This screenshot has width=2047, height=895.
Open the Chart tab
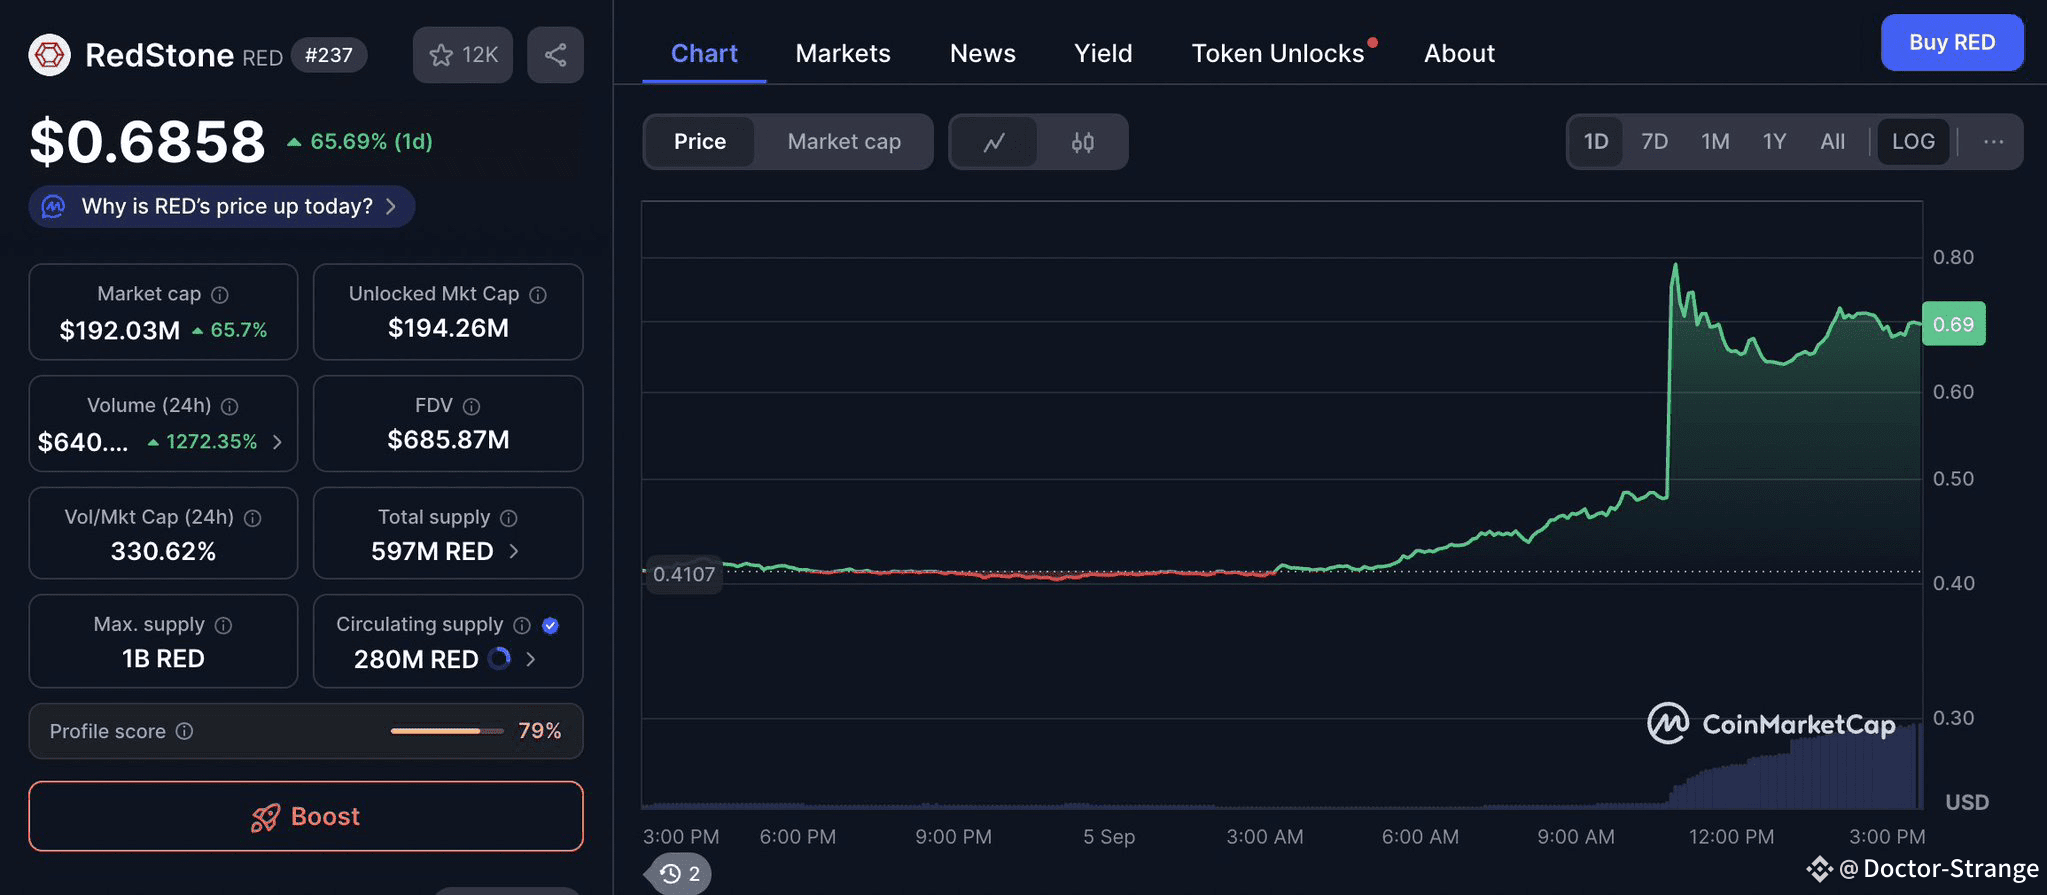coord(704,54)
